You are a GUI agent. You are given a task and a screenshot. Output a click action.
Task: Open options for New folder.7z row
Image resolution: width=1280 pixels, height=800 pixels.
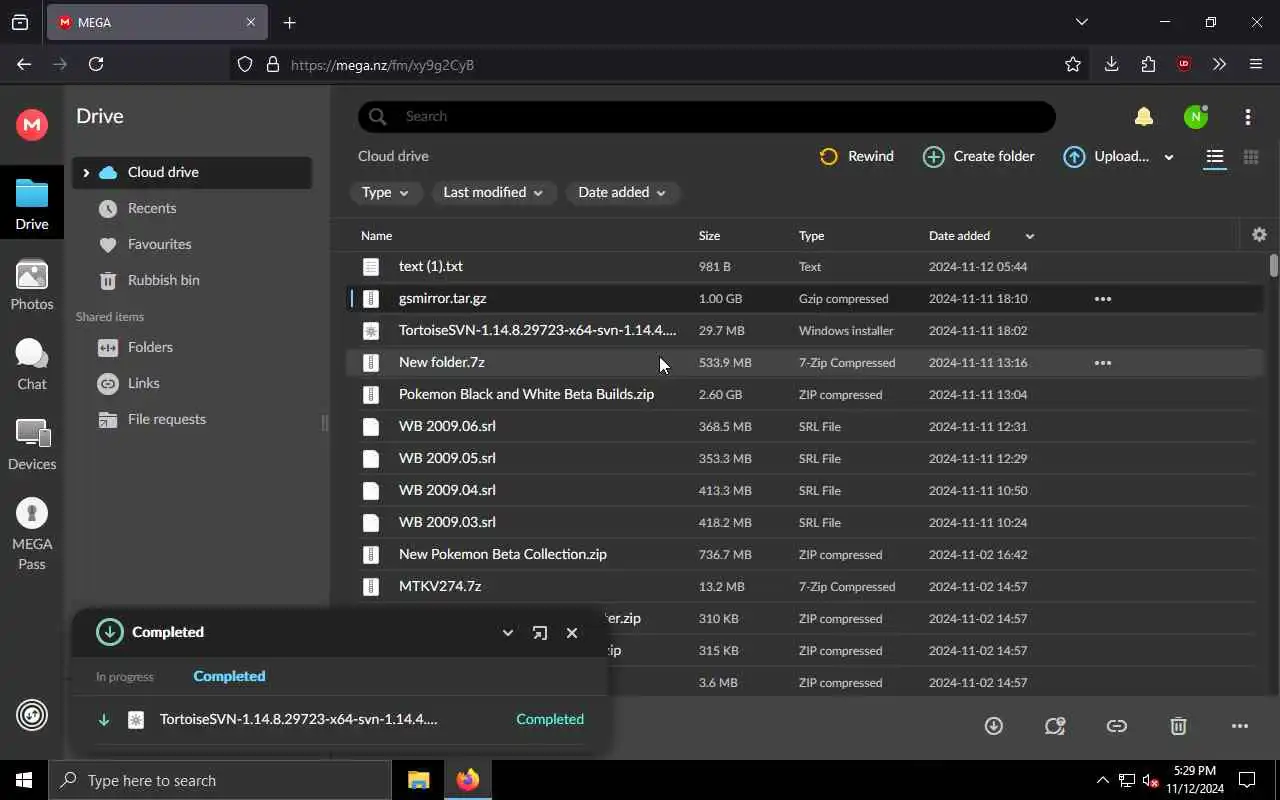pos(1103,363)
